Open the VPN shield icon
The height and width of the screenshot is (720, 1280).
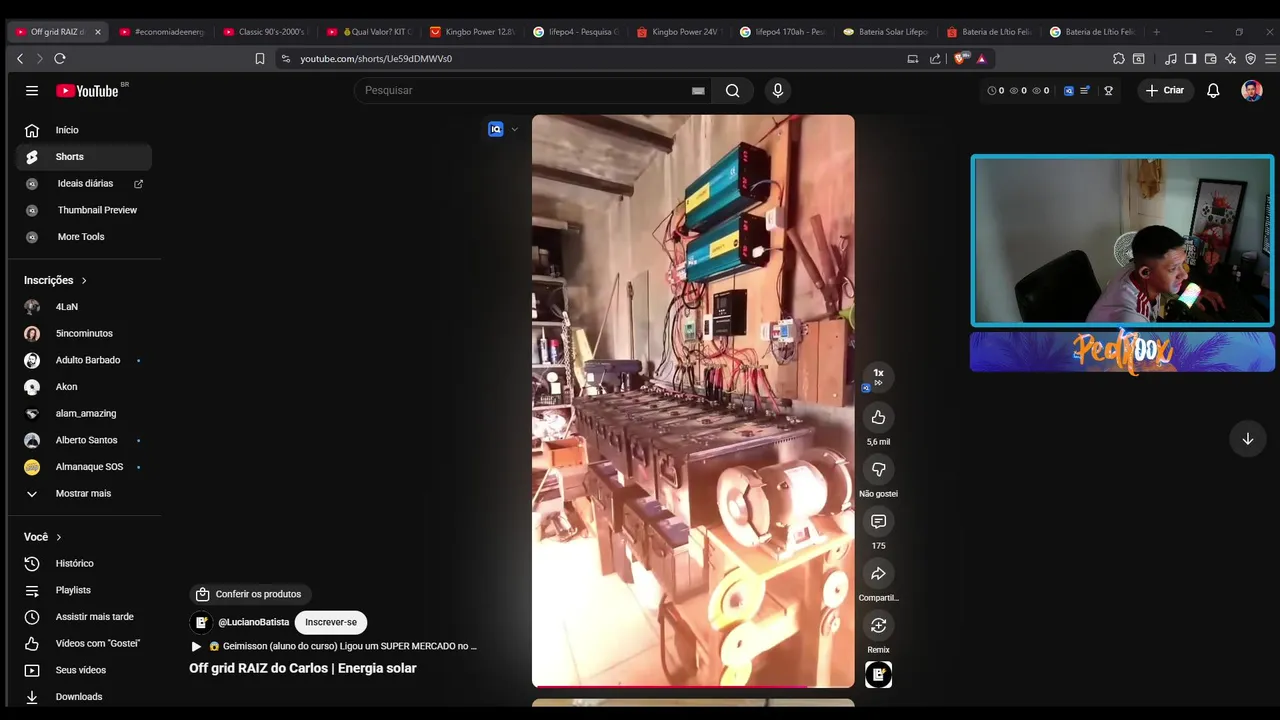[x=1250, y=59]
